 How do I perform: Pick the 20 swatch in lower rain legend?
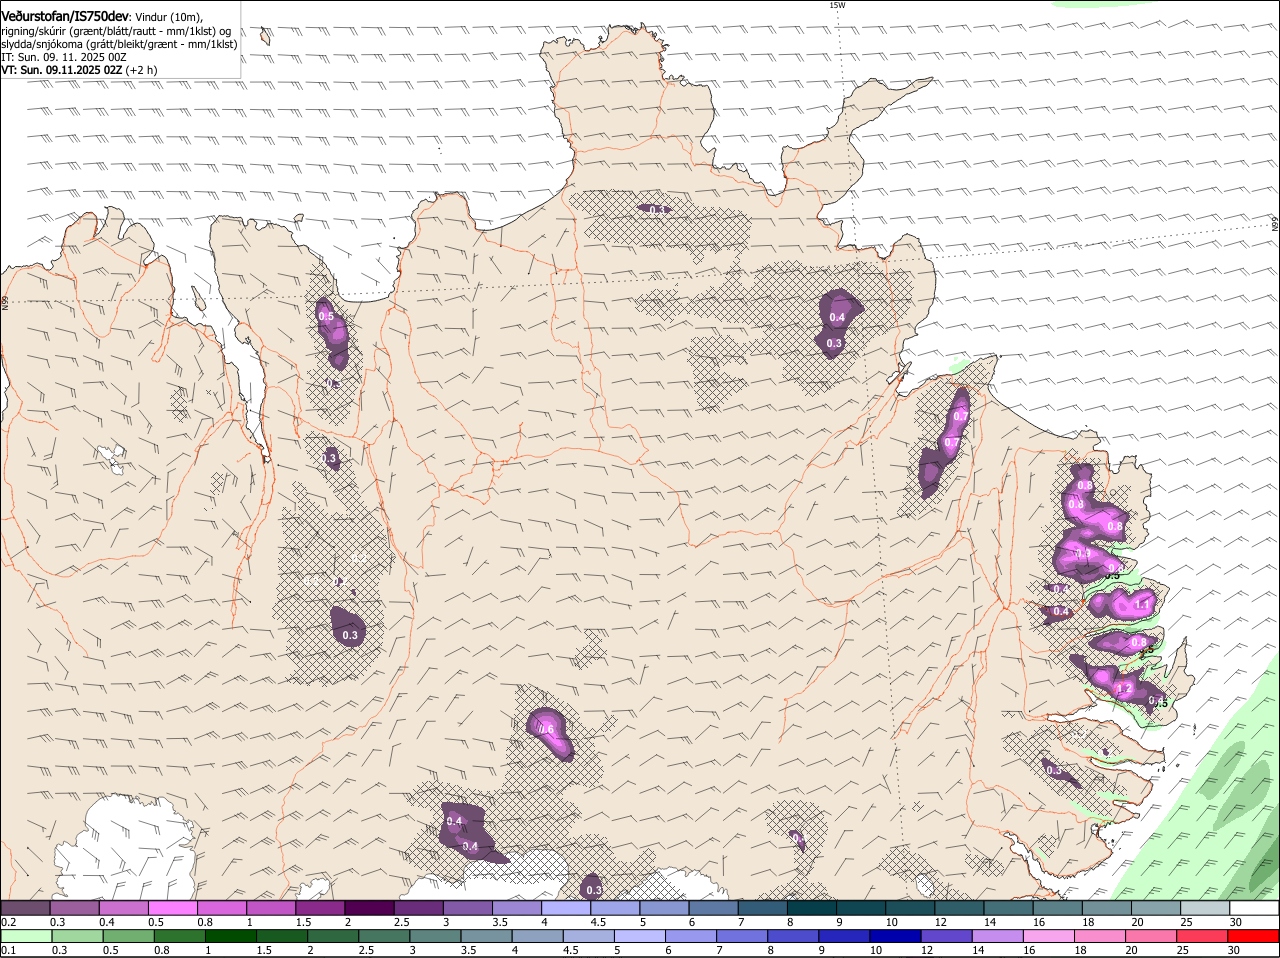[1150, 937]
